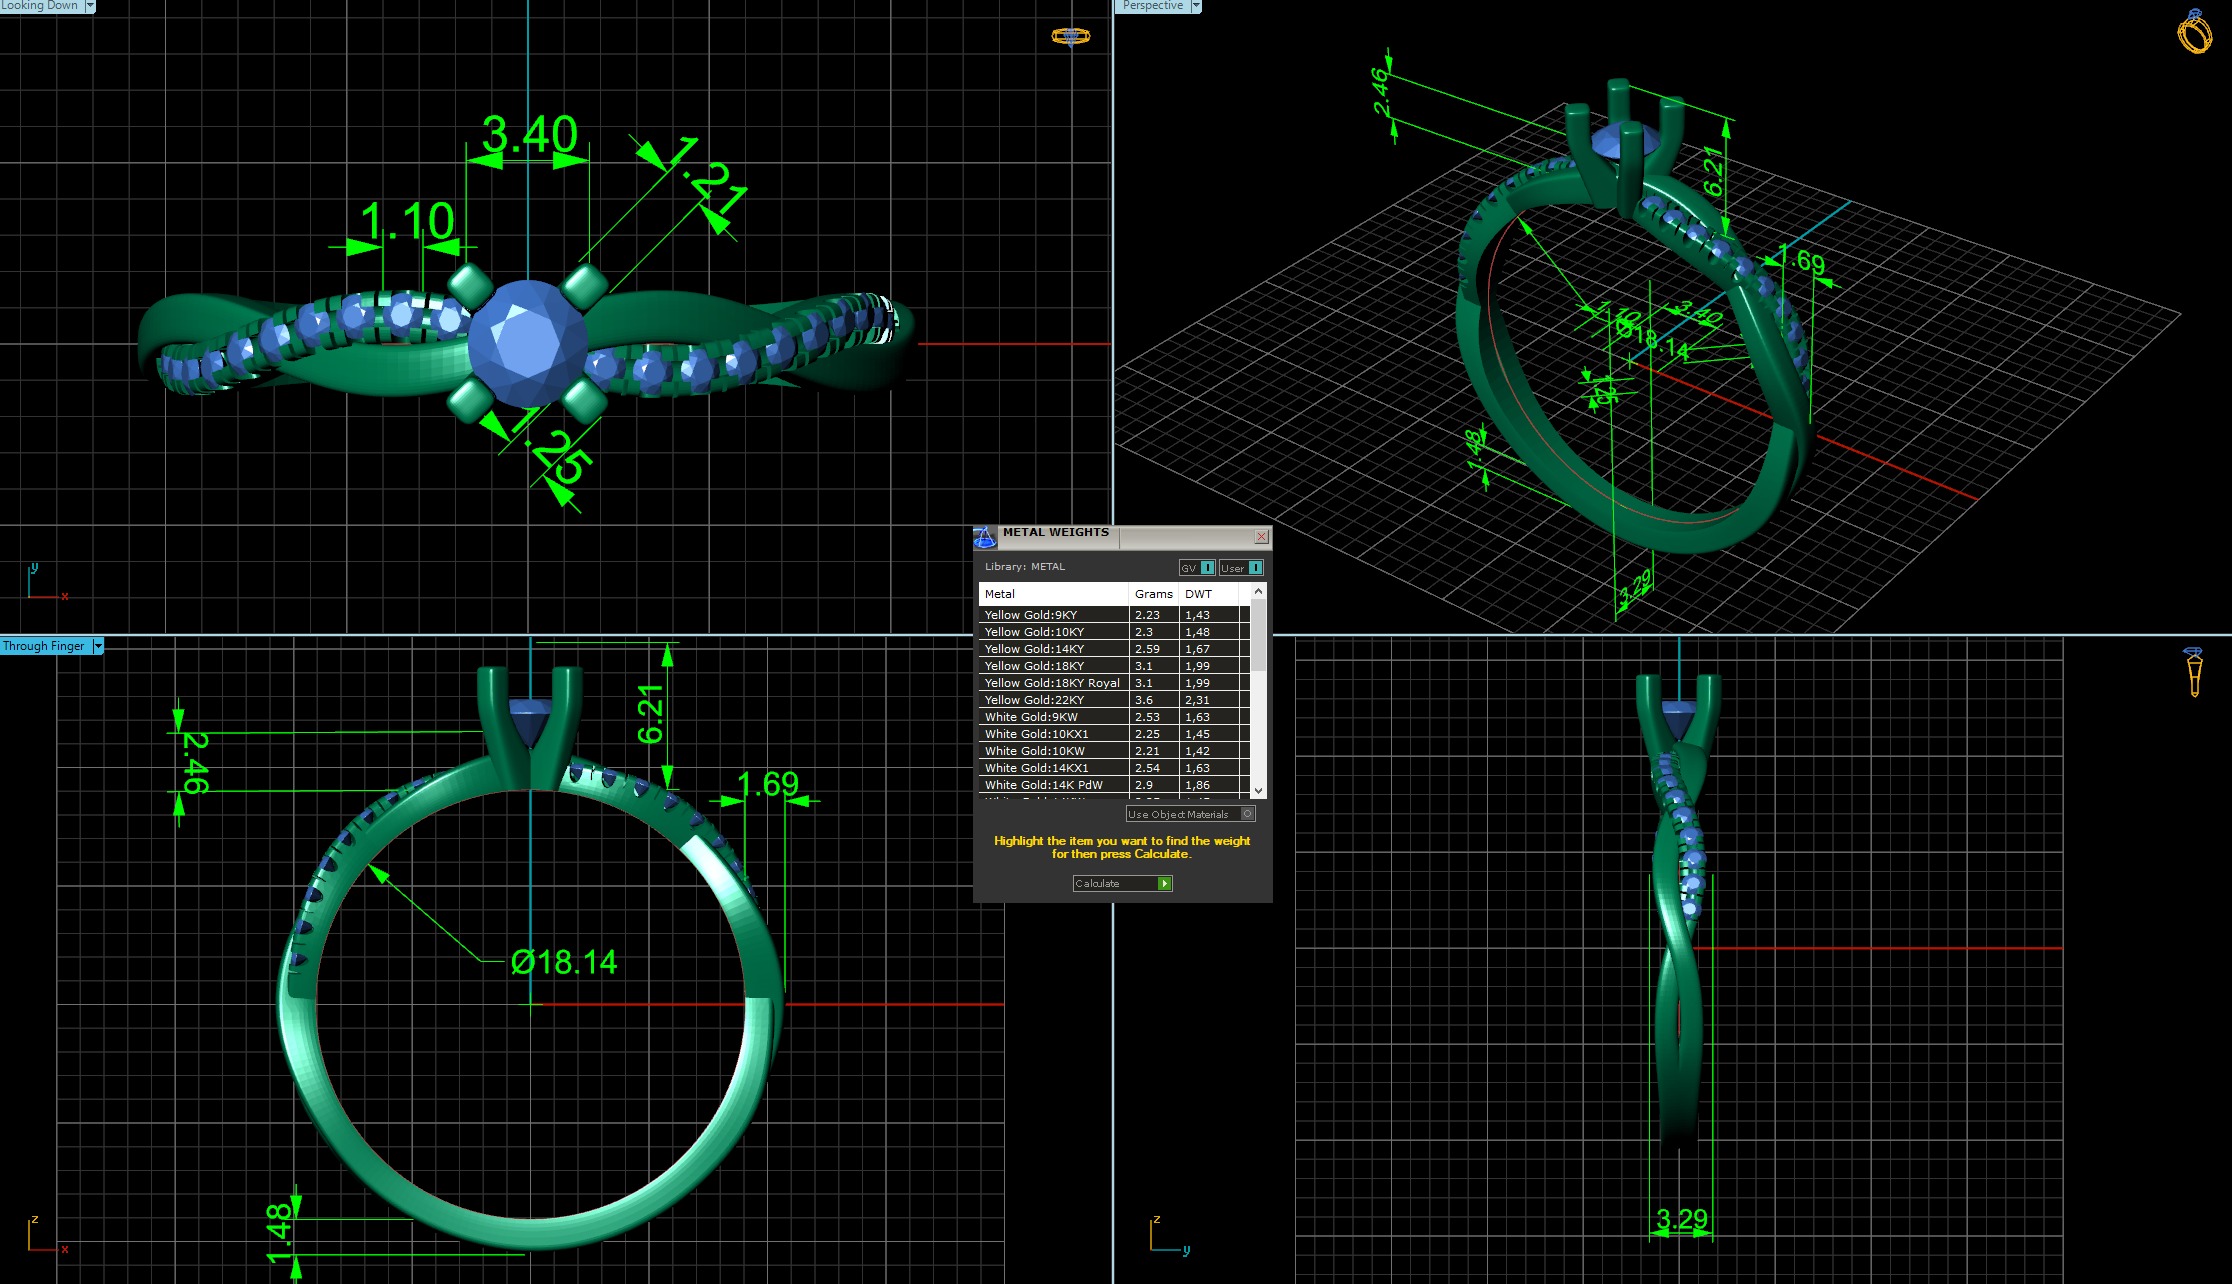The width and height of the screenshot is (2232, 1284).
Task: Enable Use Object Materials option
Action: 1247,814
